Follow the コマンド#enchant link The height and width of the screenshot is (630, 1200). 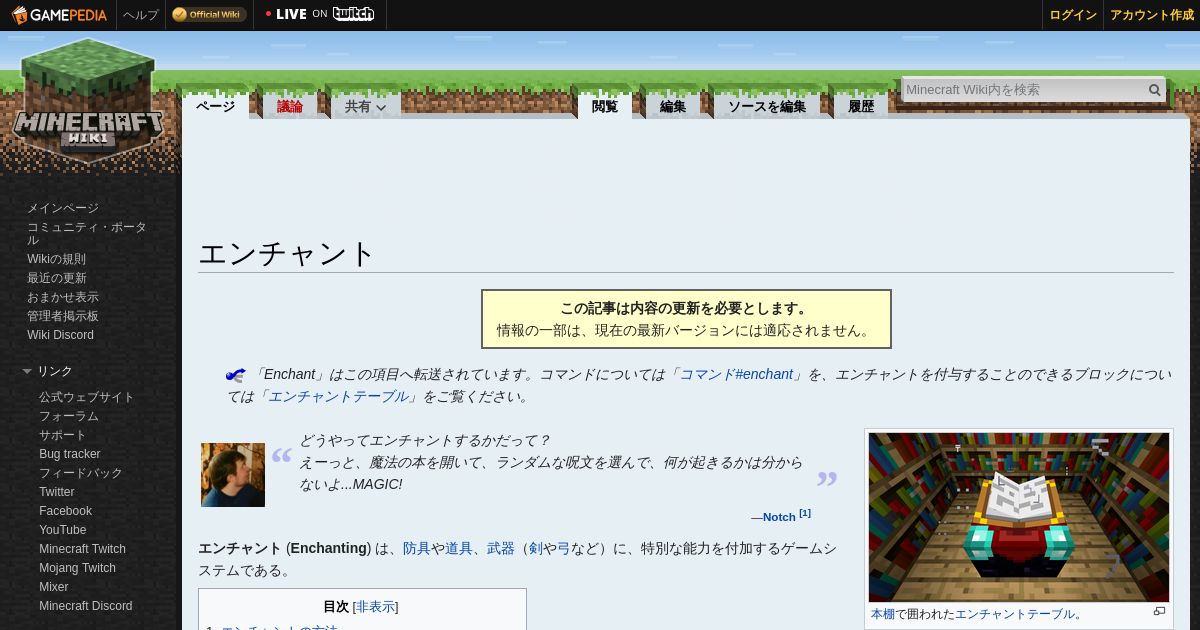pyautogui.click(x=736, y=374)
